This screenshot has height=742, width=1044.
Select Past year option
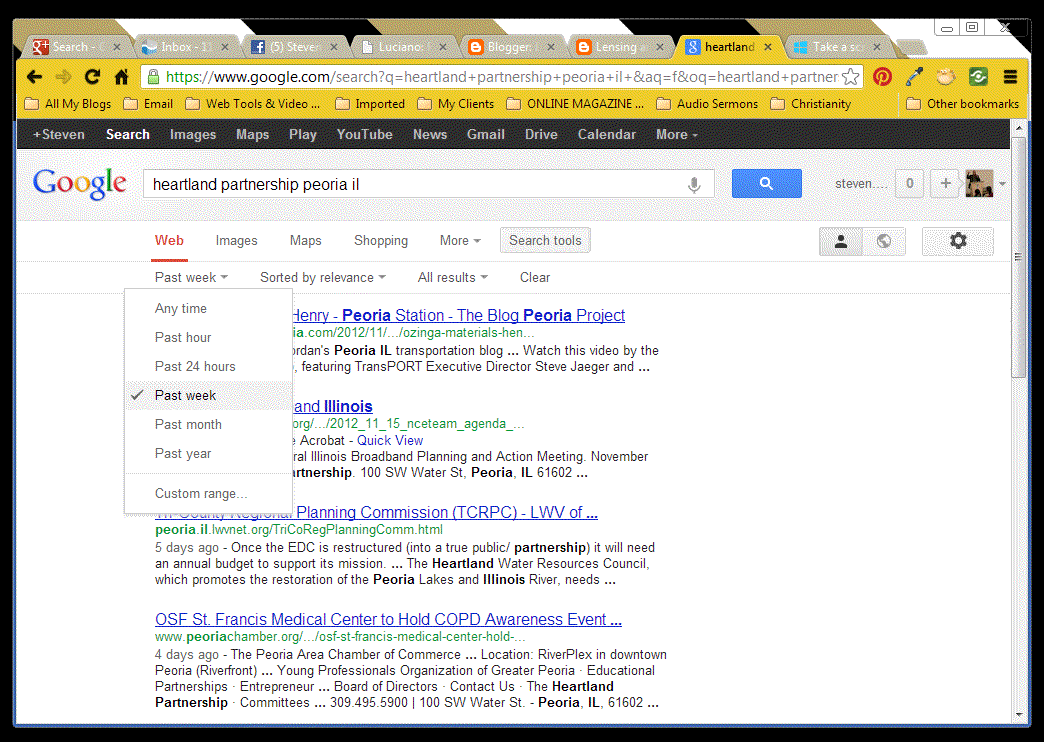click(208, 454)
